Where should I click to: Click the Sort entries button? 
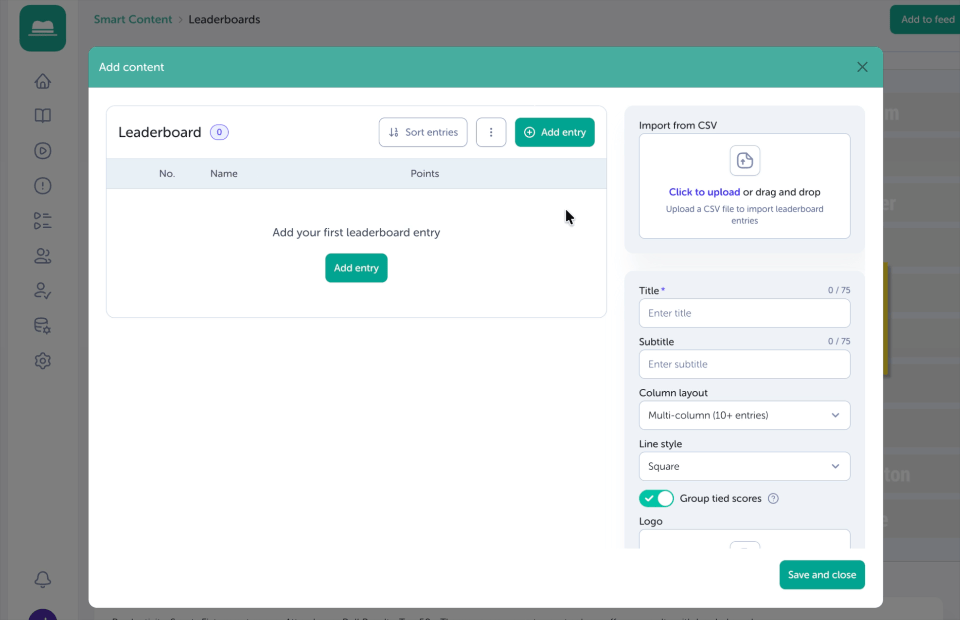(423, 132)
